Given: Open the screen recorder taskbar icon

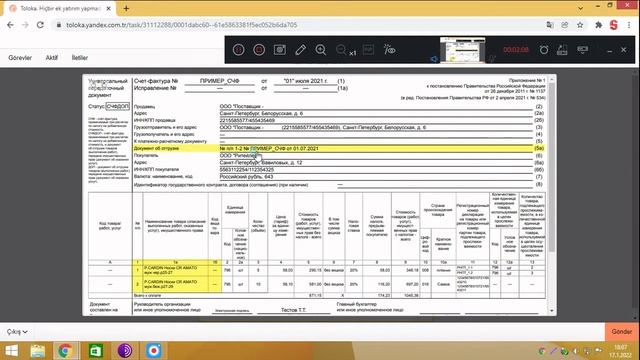Looking at the screenshot, I should tap(154, 351).
